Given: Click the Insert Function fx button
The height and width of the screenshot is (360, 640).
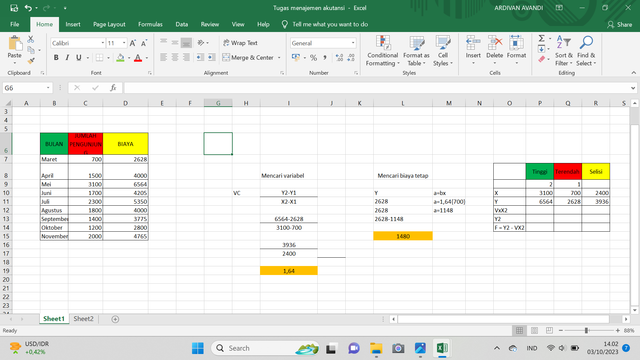Looking at the screenshot, I should 113,88.
